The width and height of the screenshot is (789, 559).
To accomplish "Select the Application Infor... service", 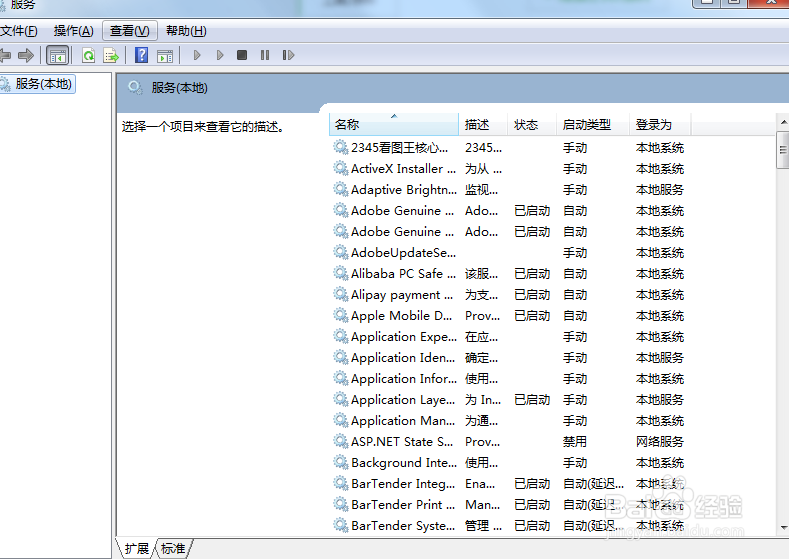I will point(508,378).
